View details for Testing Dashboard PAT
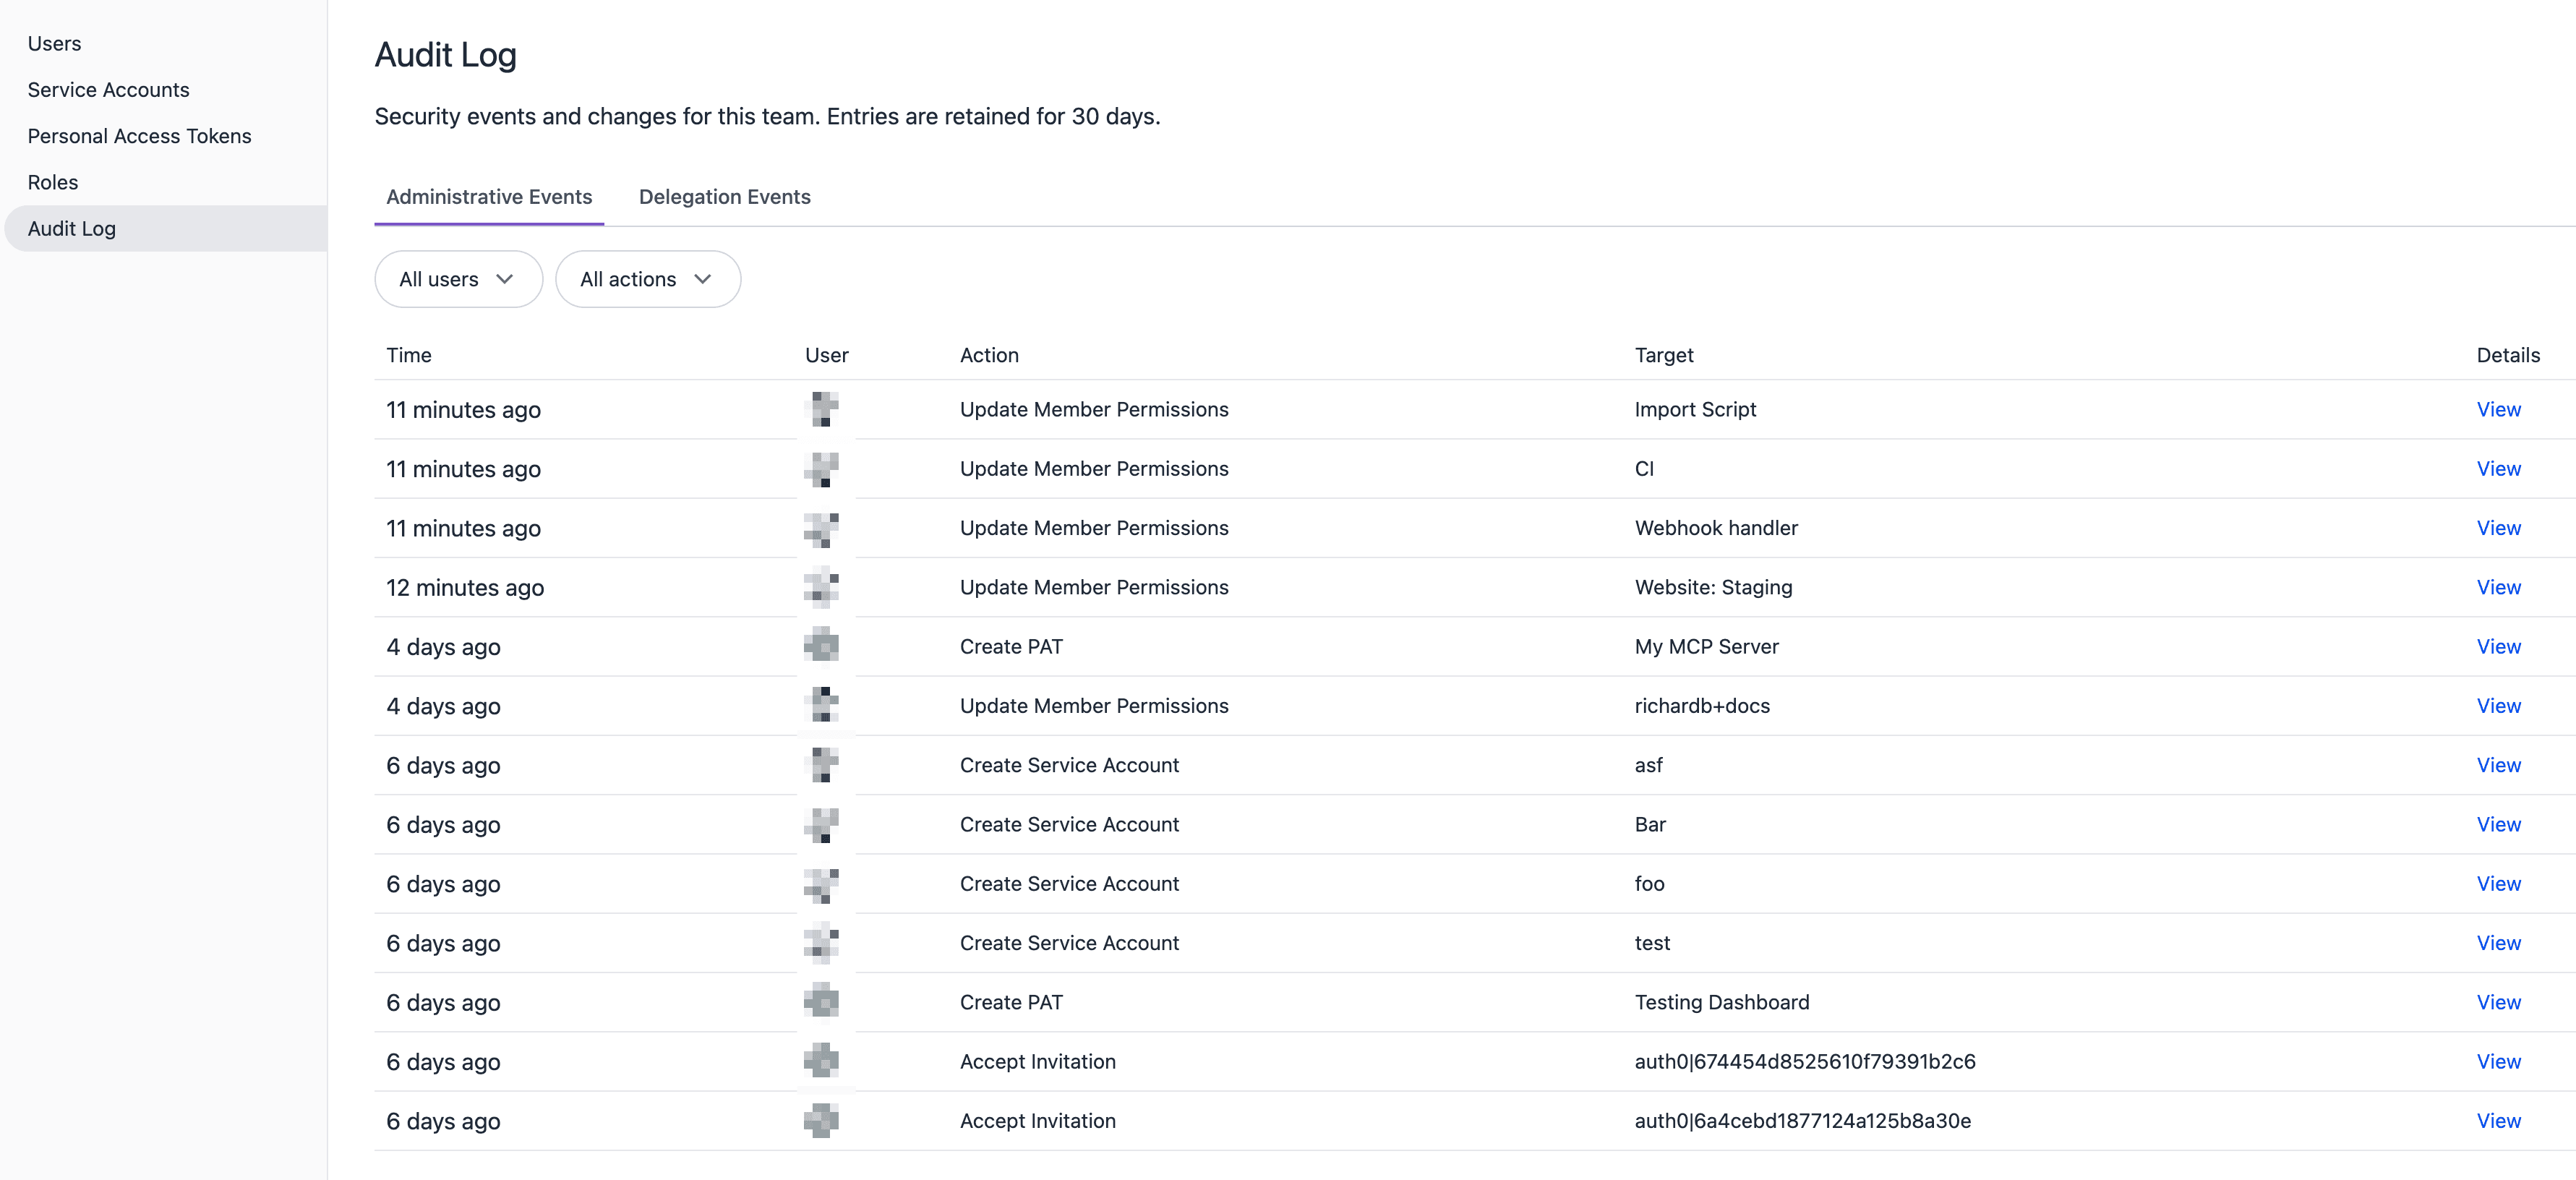Screen dimensions: 2576x1180 coord(2498,1002)
